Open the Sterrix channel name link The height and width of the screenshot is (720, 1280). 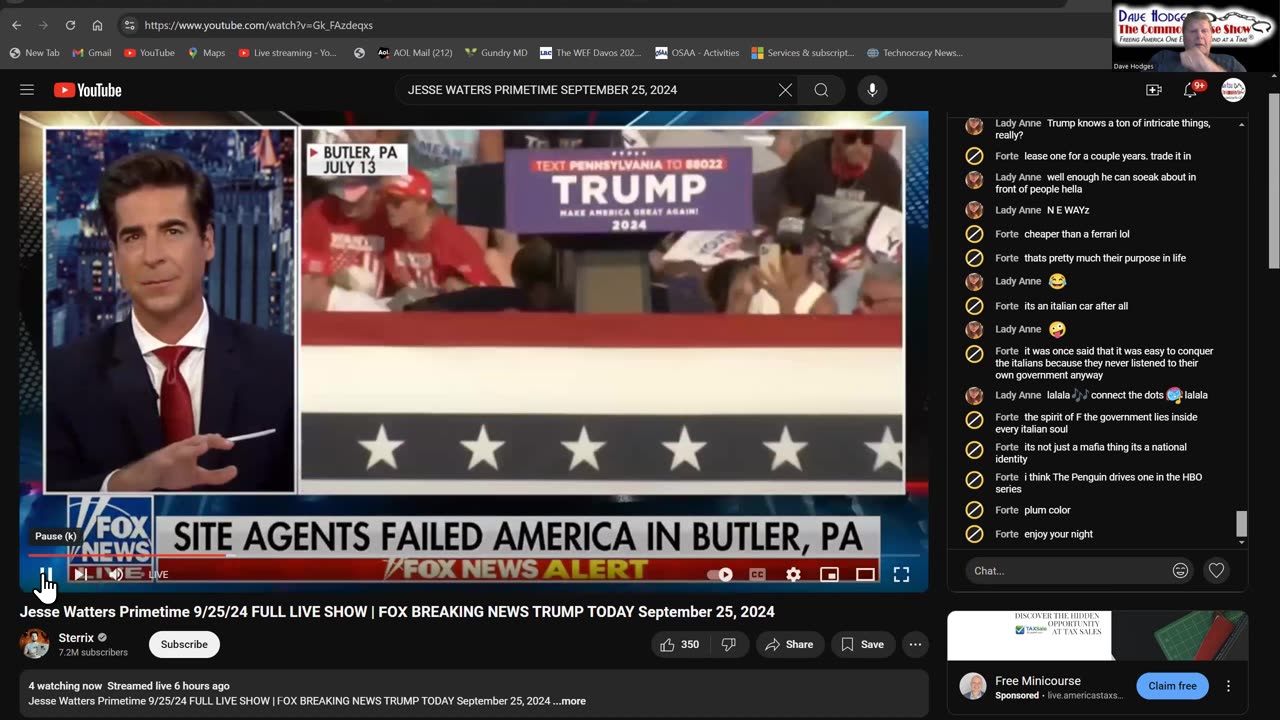point(76,638)
